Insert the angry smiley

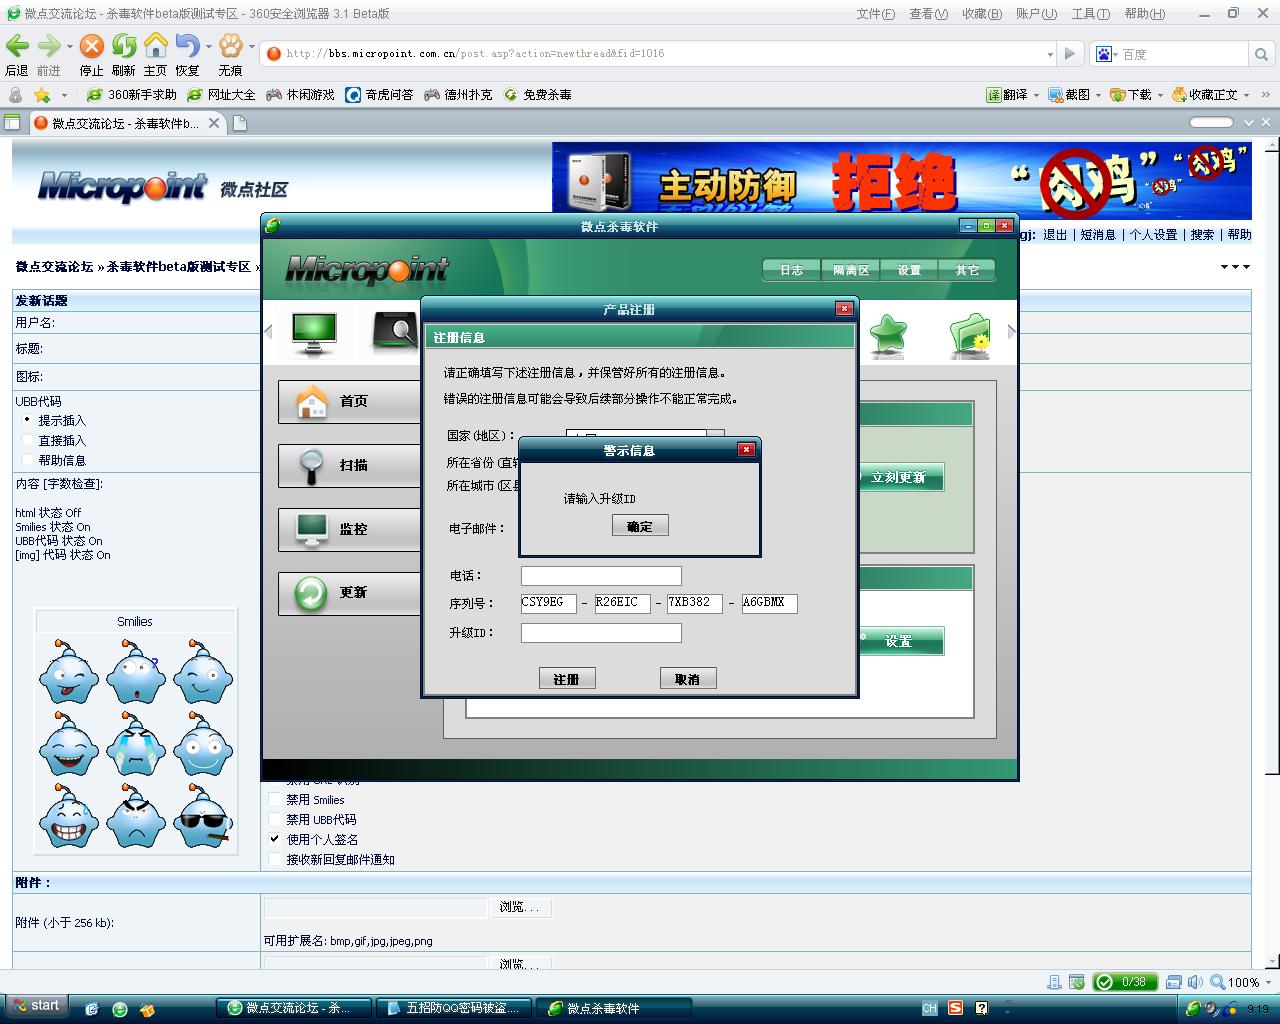tap(136, 815)
